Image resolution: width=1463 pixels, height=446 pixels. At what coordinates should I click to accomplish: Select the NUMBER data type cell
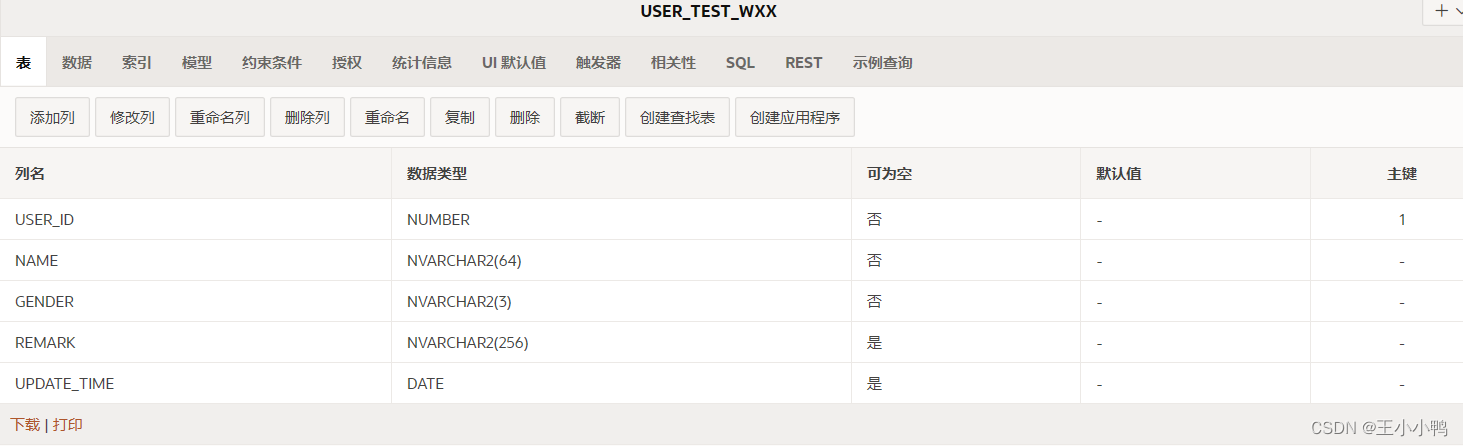click(621, 219)
